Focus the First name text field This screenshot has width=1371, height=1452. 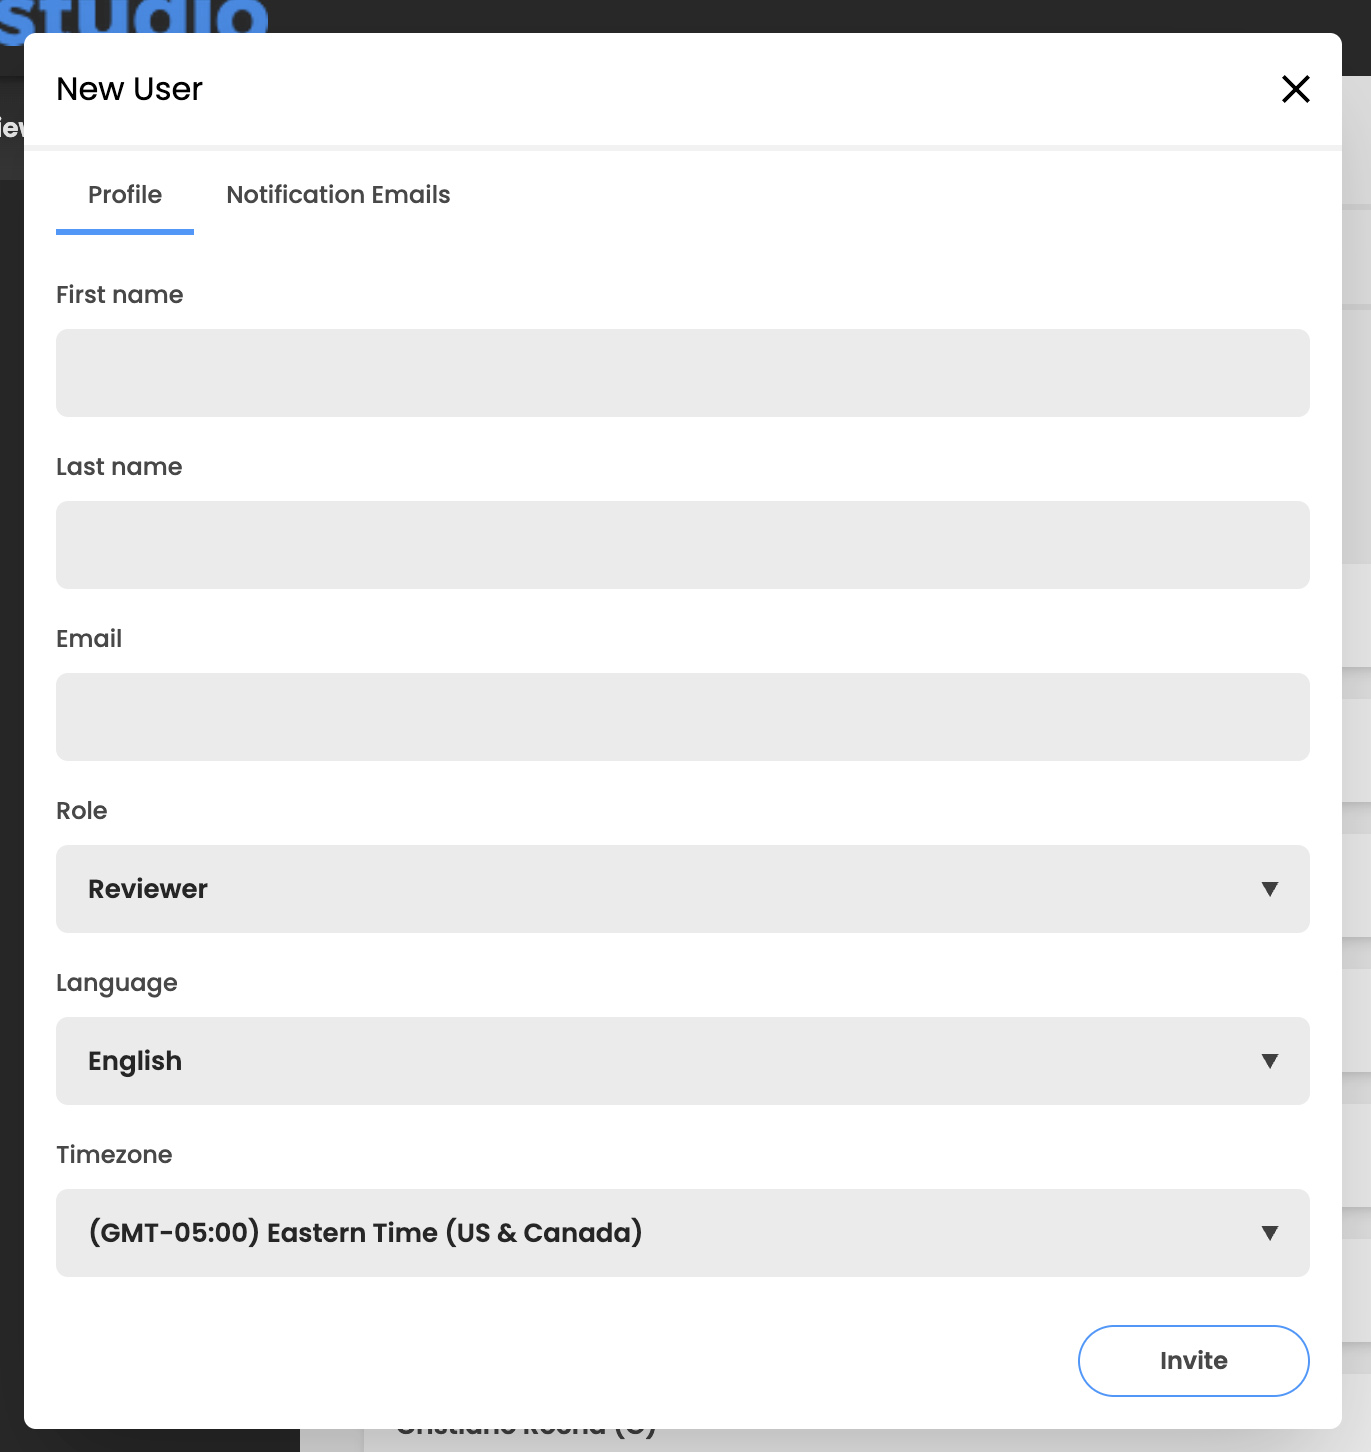682,373
